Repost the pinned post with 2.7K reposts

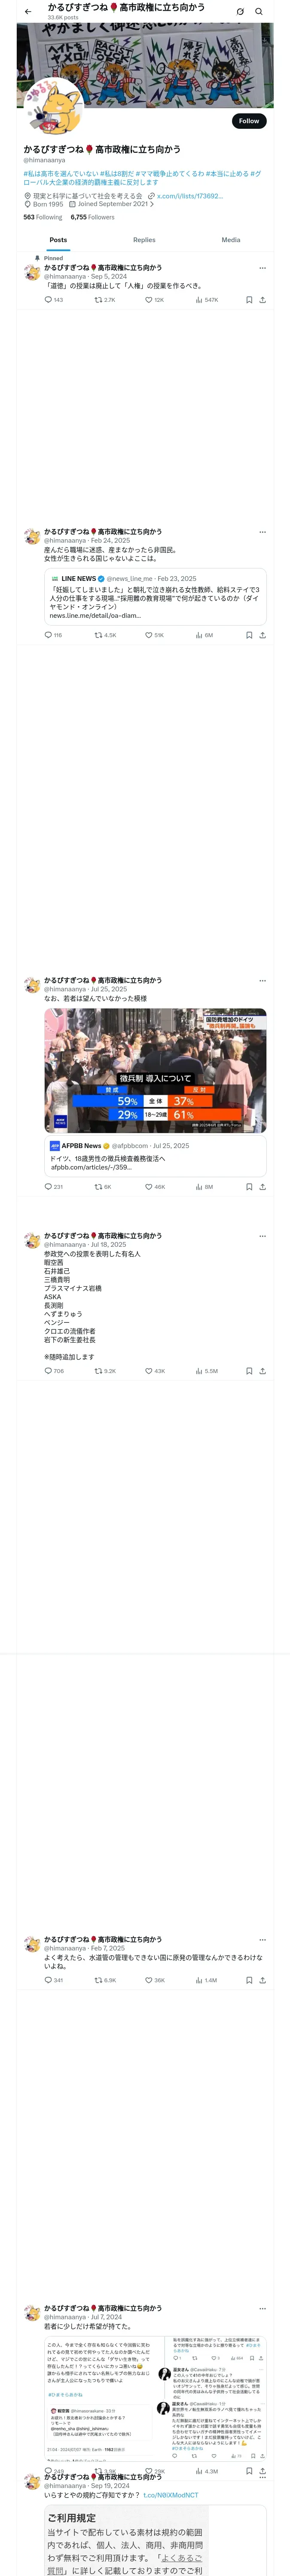point(105,300)
